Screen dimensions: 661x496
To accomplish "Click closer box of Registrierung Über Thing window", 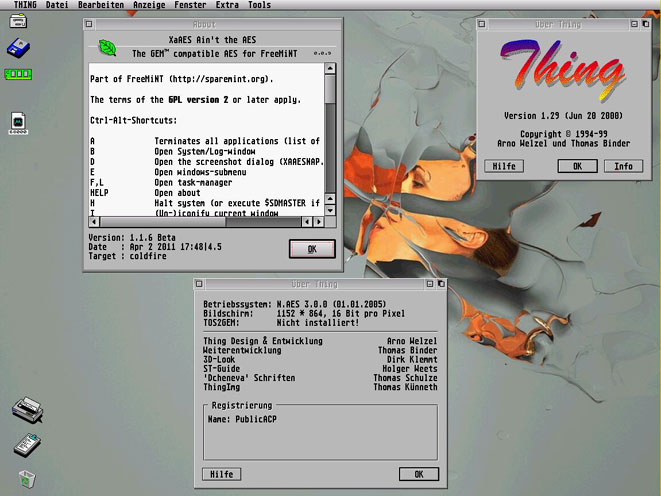I will pos(199,284).
